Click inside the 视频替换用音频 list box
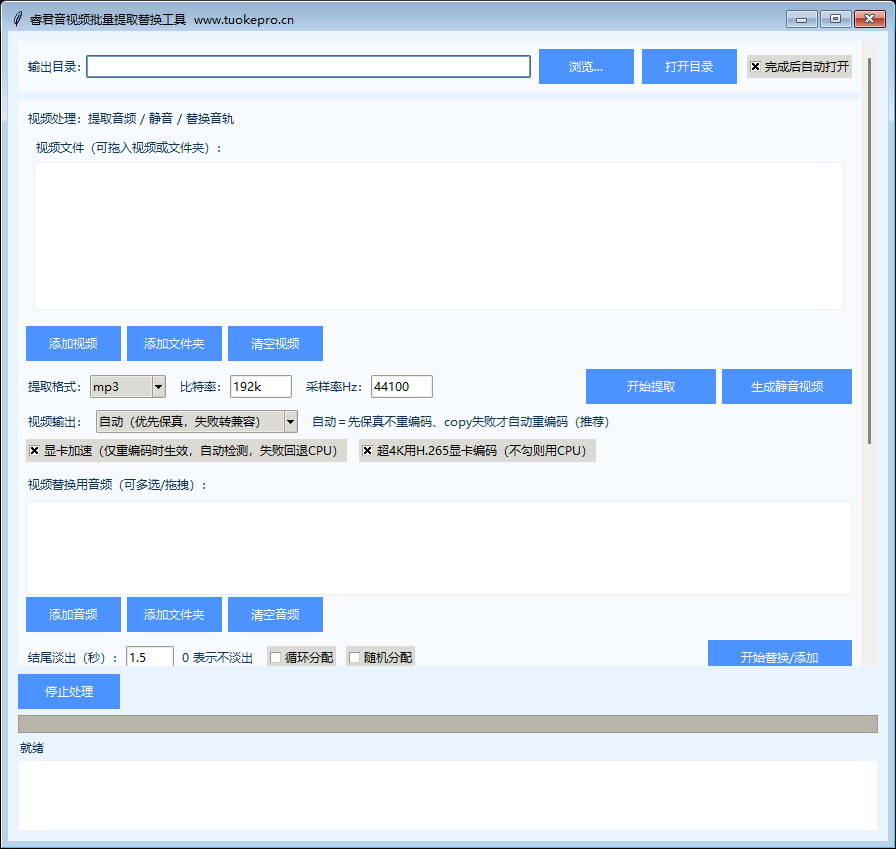Viewport: 896px width, 849px height. point(438,547)
